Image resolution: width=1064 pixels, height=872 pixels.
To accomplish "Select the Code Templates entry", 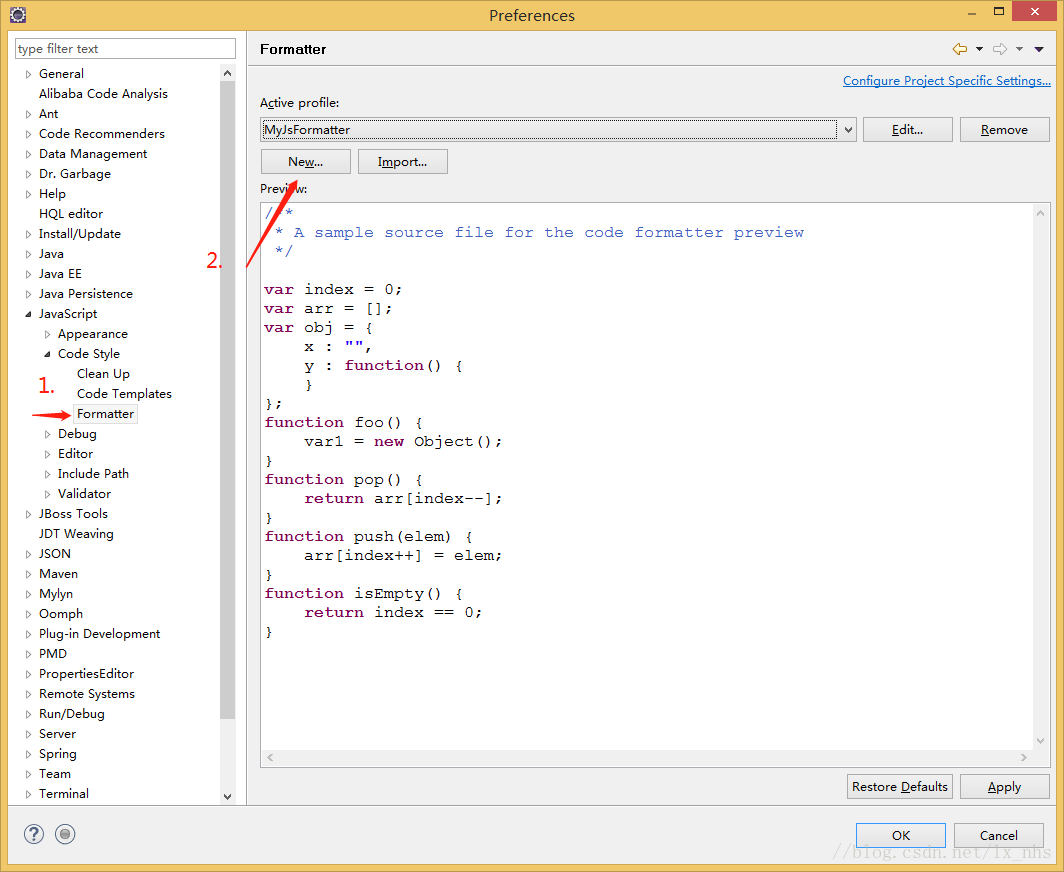I will point(123,393).
